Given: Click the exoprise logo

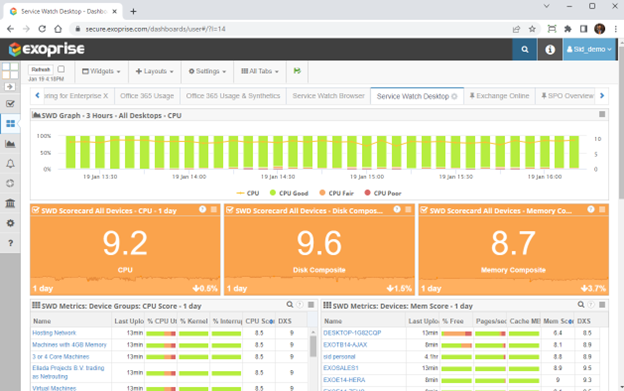Looking at the screenshot, I should click(x=47, y=49).
